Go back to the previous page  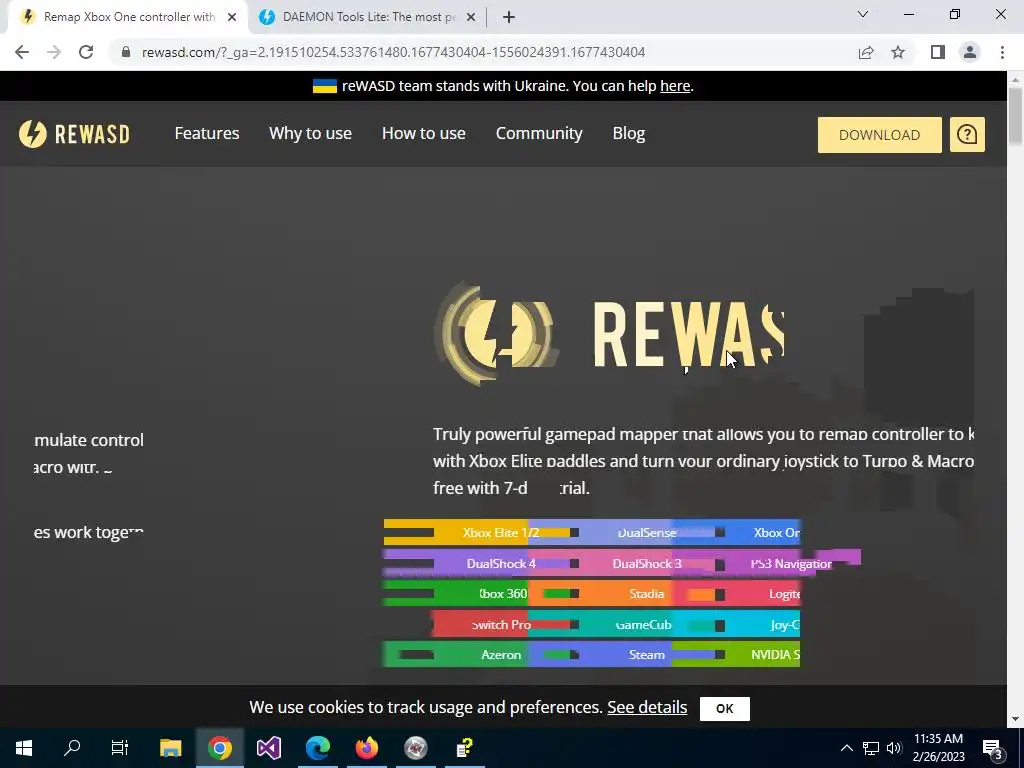pyautogui.click(x=22, y=52)
